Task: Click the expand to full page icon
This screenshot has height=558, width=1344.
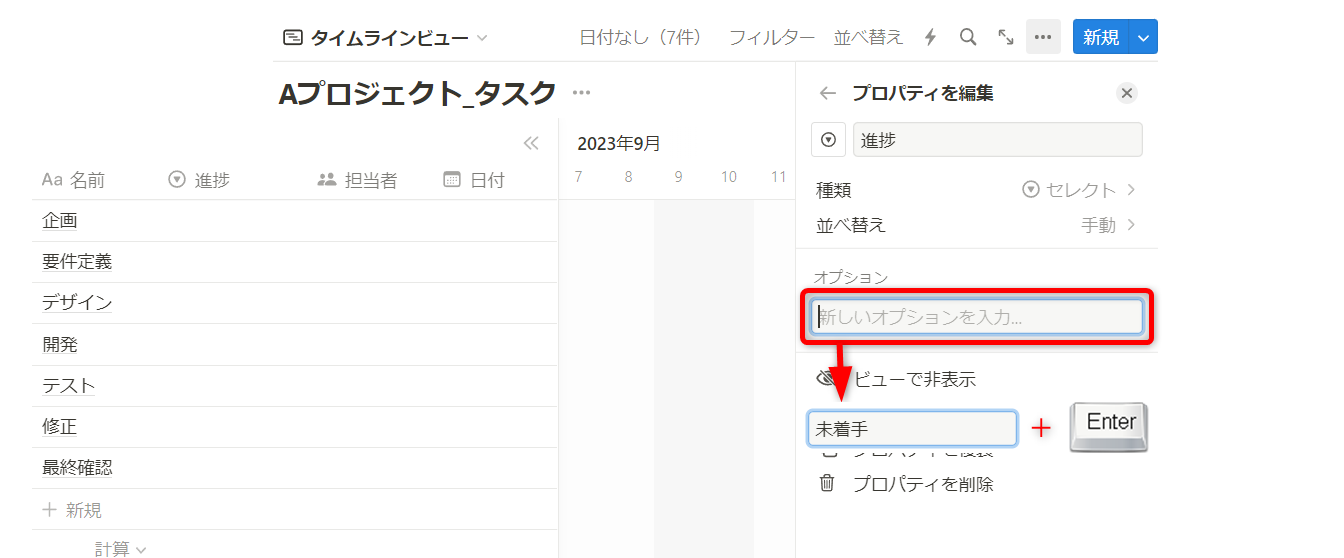Action: 1006,37
